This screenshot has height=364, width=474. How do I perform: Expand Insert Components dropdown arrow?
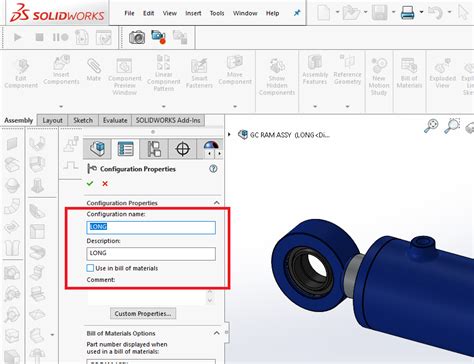click(61, 107)
